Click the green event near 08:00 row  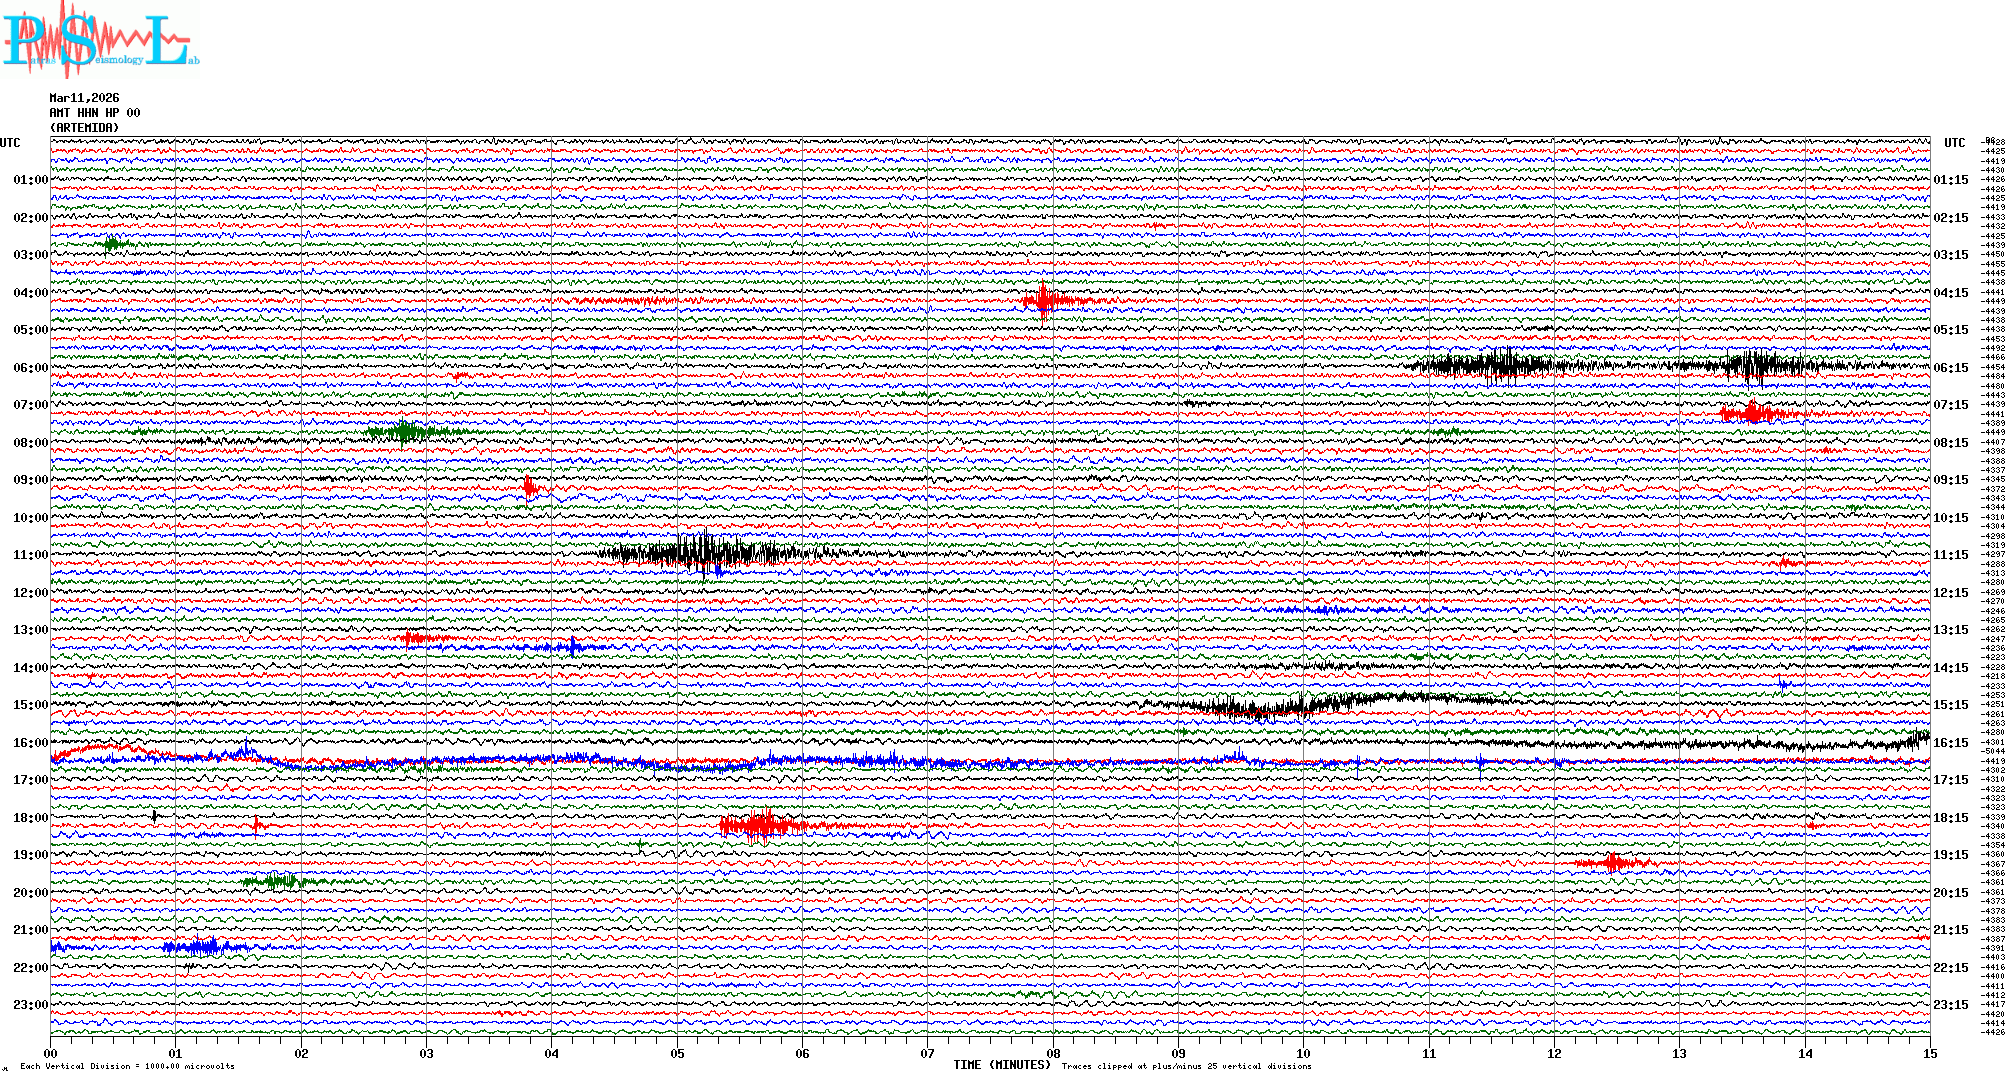pyautogui.click(x=405, y=432)
